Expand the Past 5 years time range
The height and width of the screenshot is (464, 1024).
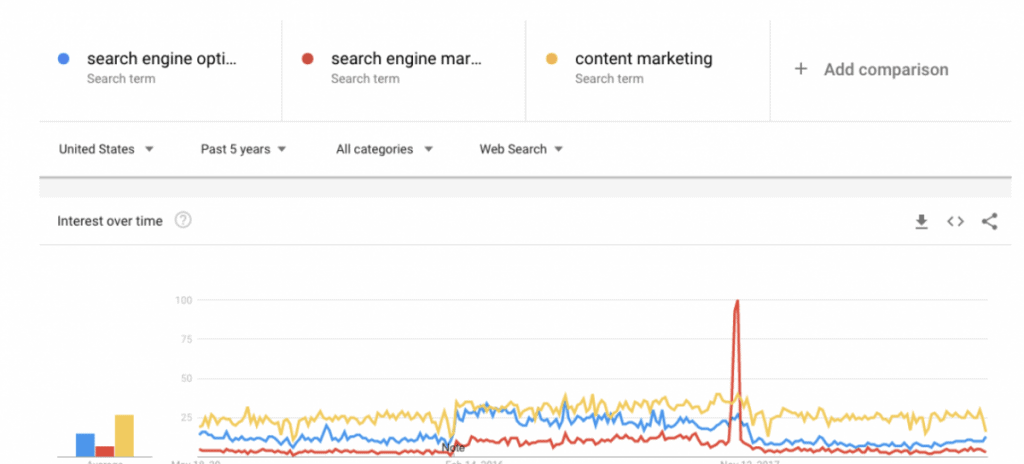tap(244, 149)
